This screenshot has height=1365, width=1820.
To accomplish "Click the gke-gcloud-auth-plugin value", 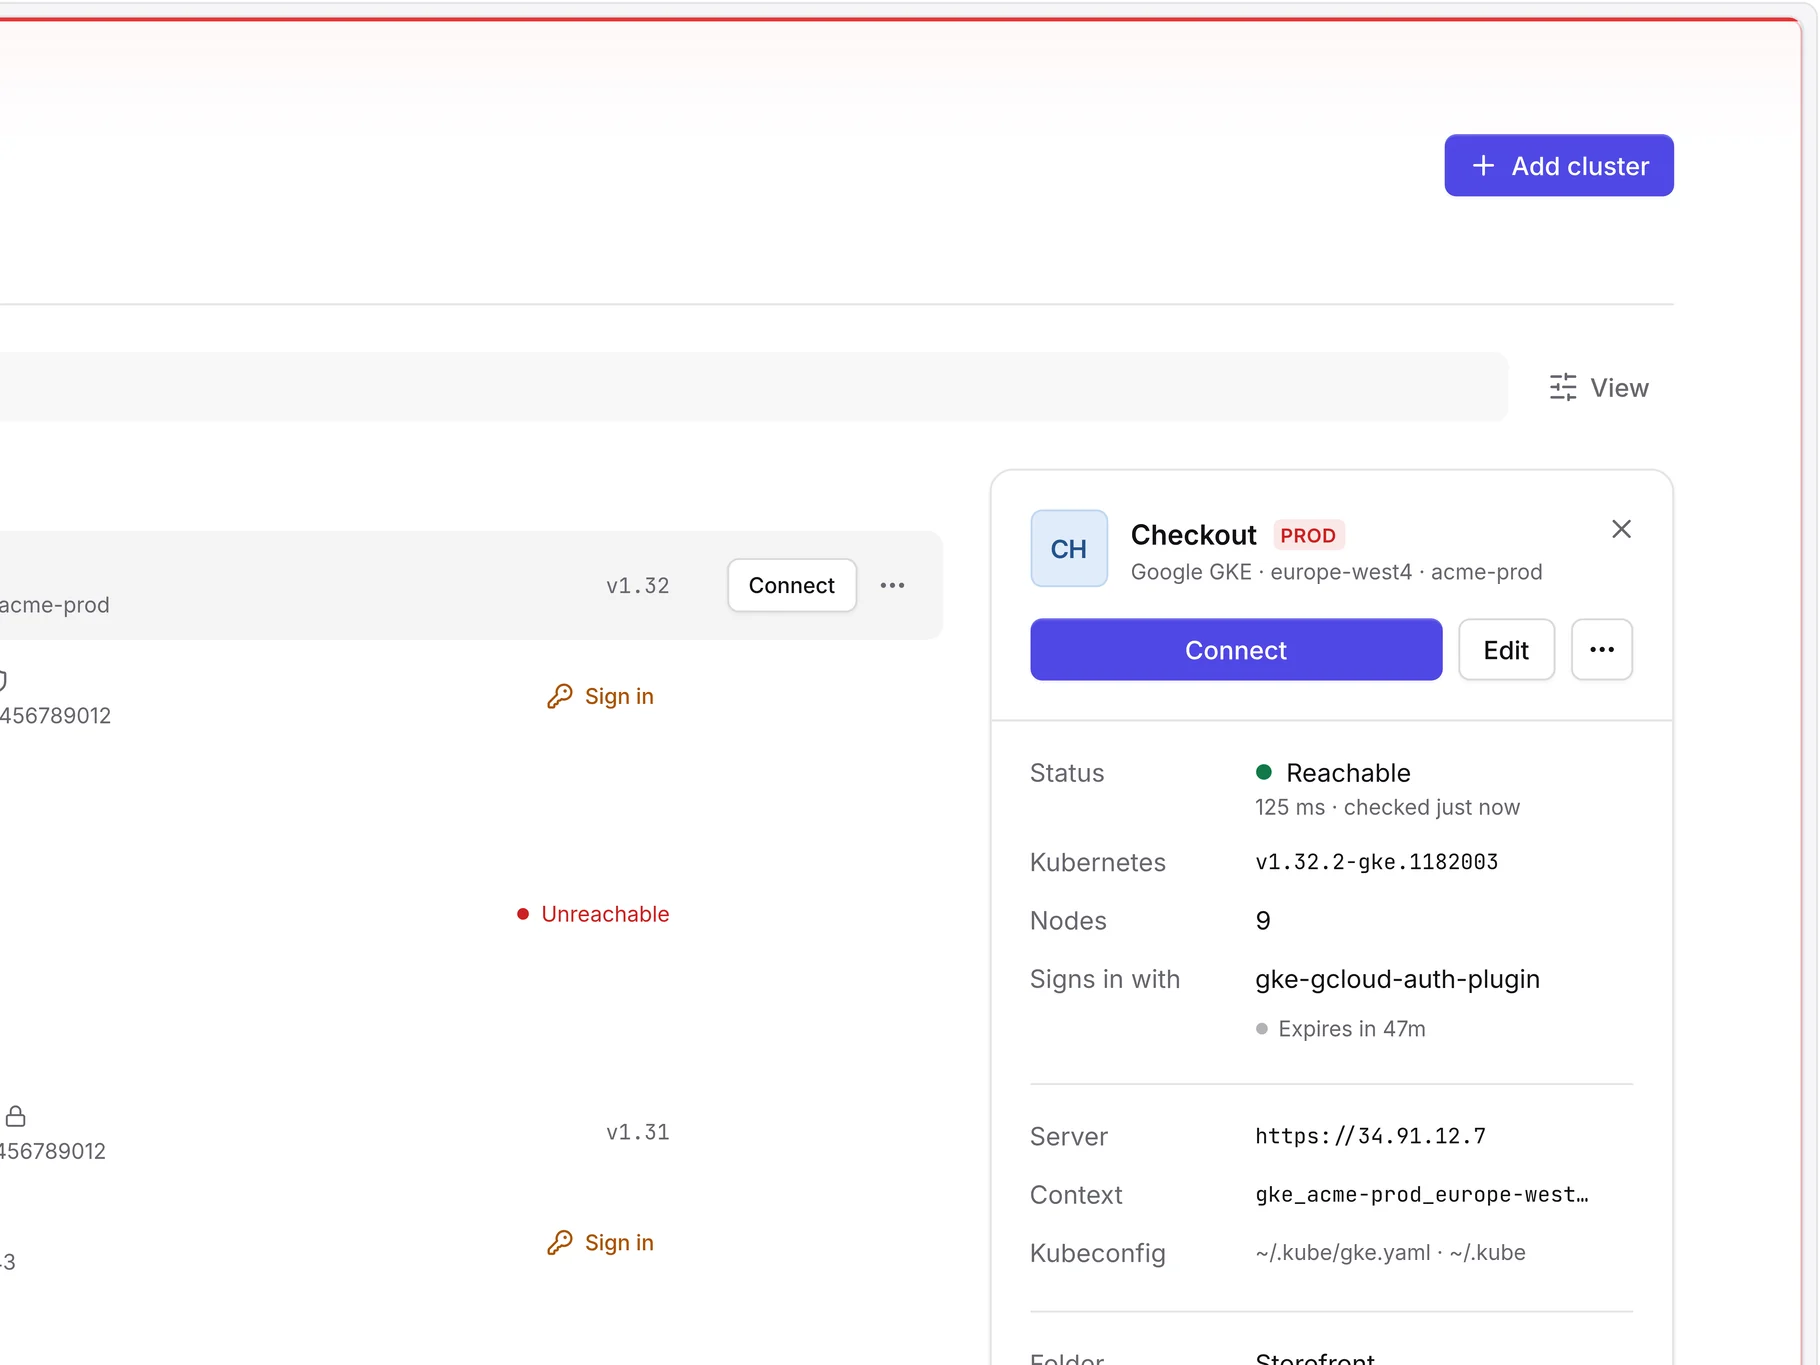I will coord(1397,979).
